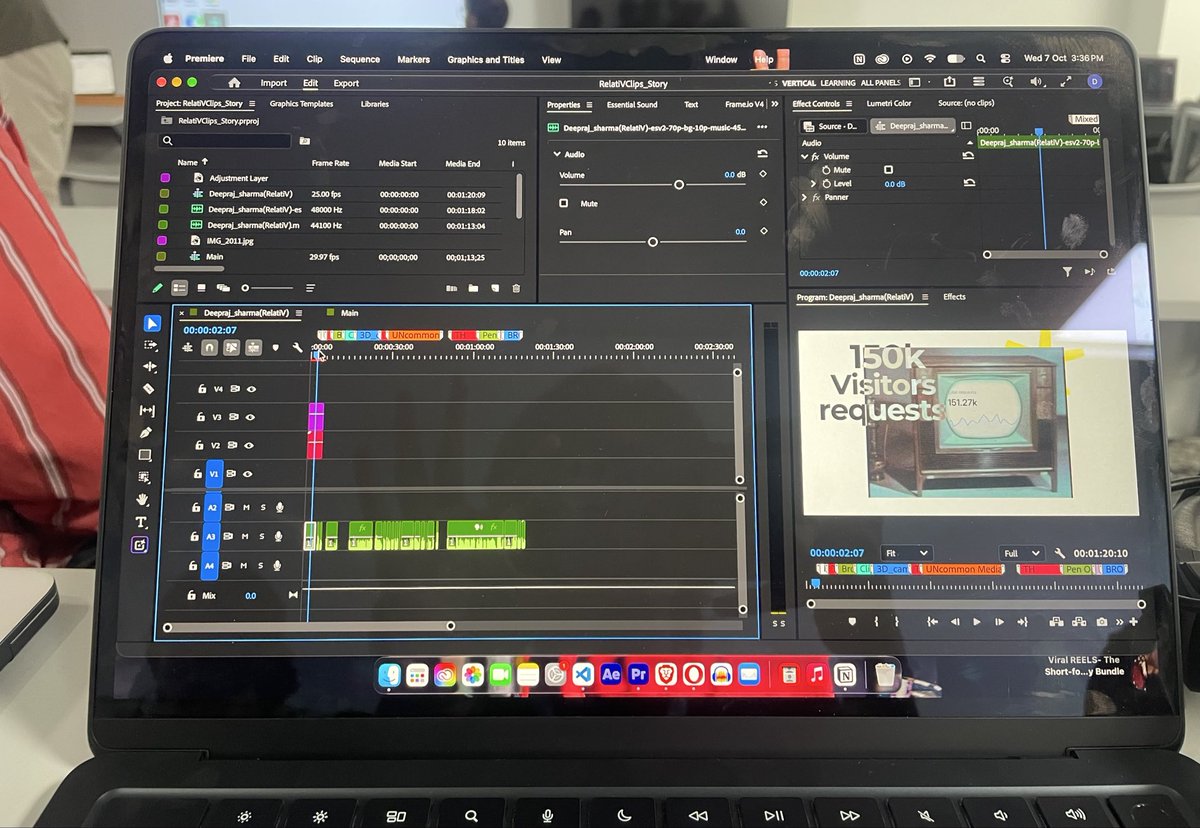Screen dimensions: 1200x828
Task: Open After Effects in the Dock
Action: [611, 675]
